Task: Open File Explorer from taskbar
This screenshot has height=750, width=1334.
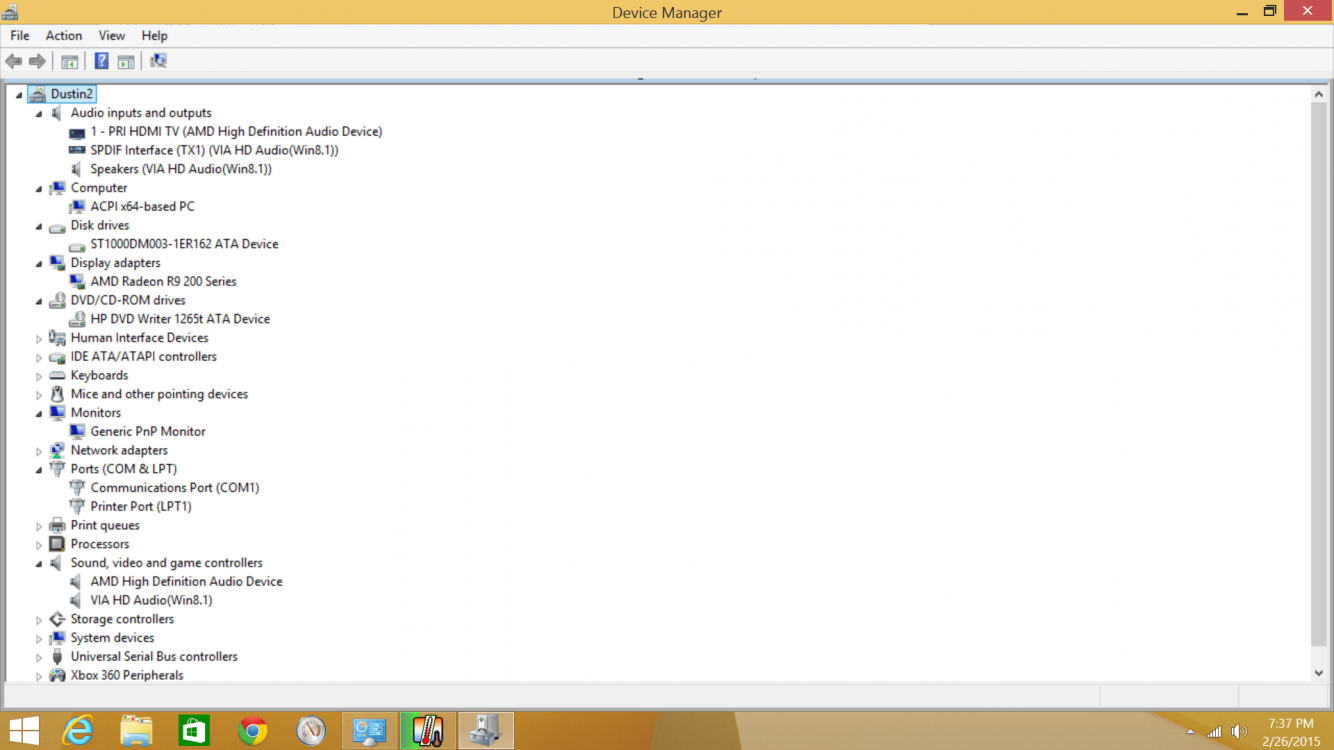Action: (x=136, y=731)
